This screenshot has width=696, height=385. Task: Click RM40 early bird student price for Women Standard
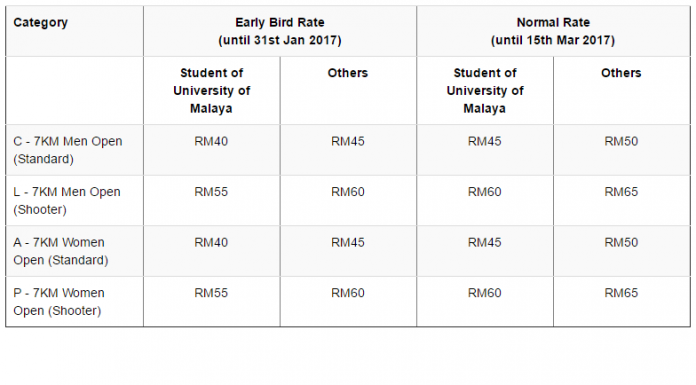click(x=211, y=243)
